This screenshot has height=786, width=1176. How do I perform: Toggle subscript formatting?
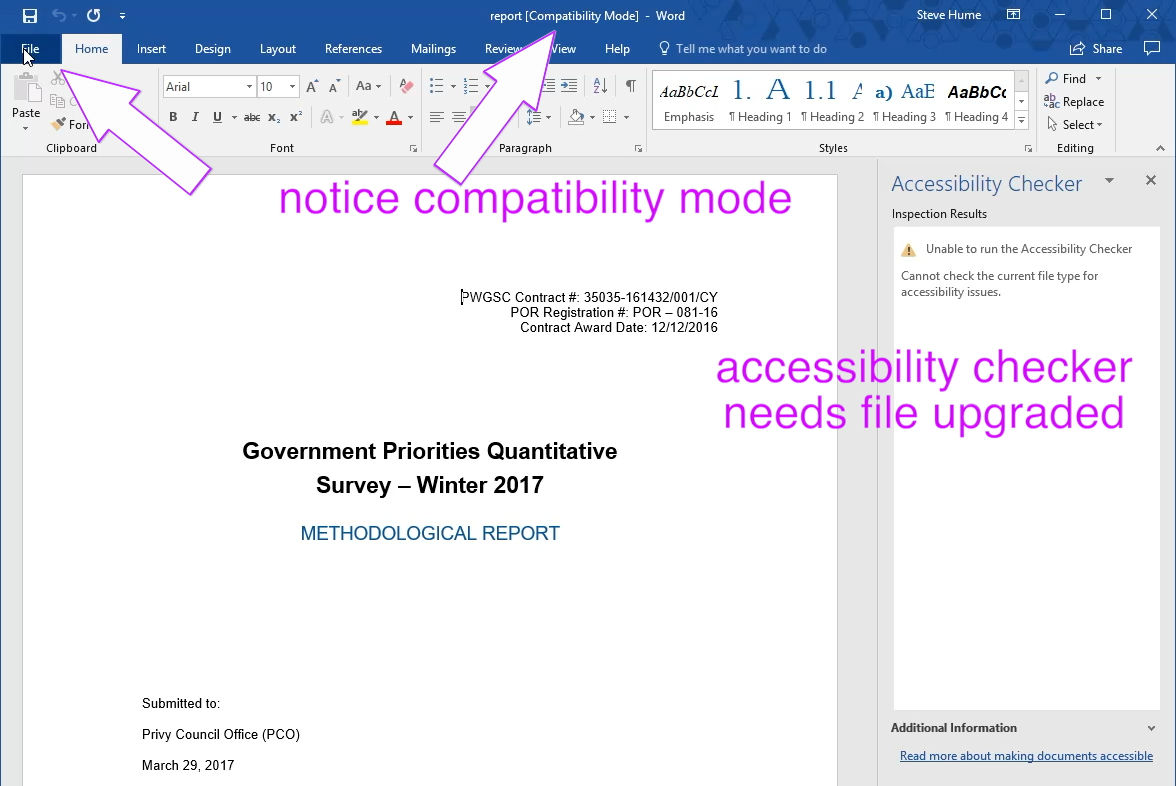pyautogui.click(x=274, y=117)
